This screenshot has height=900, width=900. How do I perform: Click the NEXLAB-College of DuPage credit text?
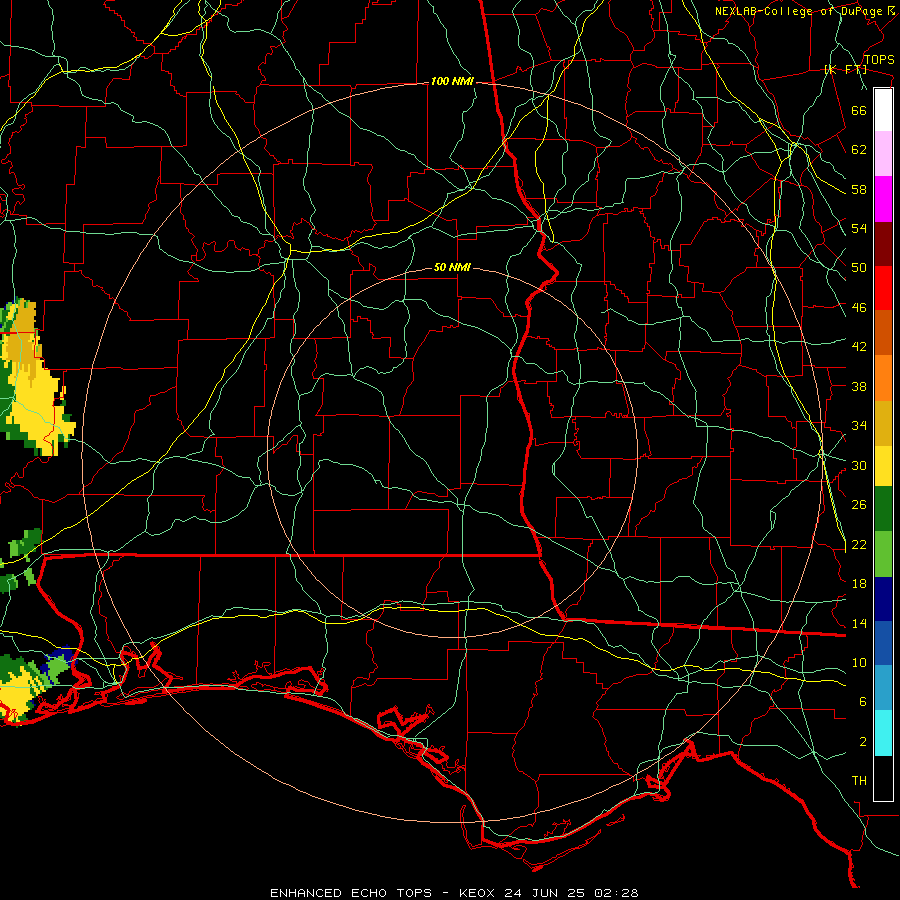(x=804, y=11)
